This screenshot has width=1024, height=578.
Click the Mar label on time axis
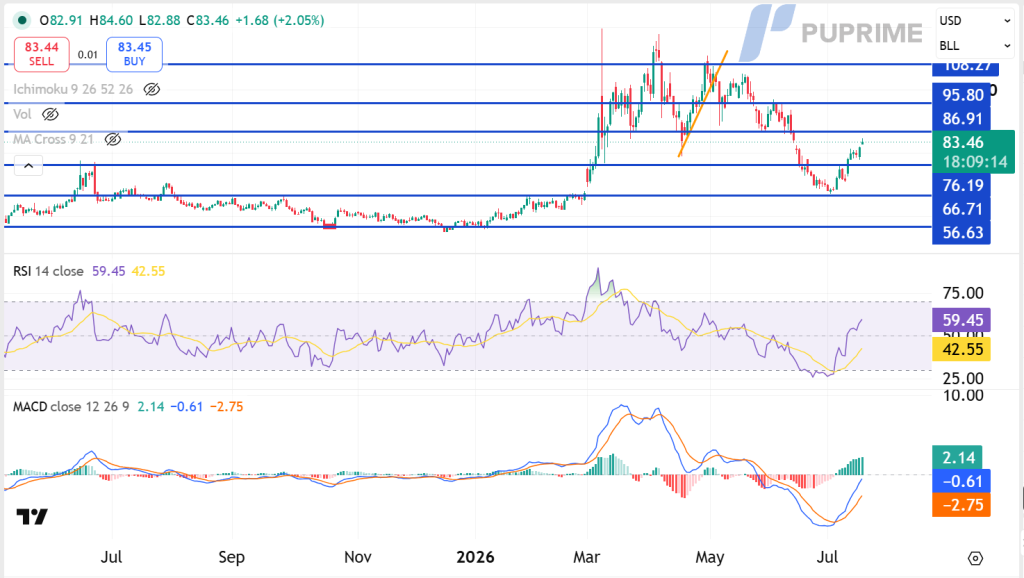coord(586,557)
